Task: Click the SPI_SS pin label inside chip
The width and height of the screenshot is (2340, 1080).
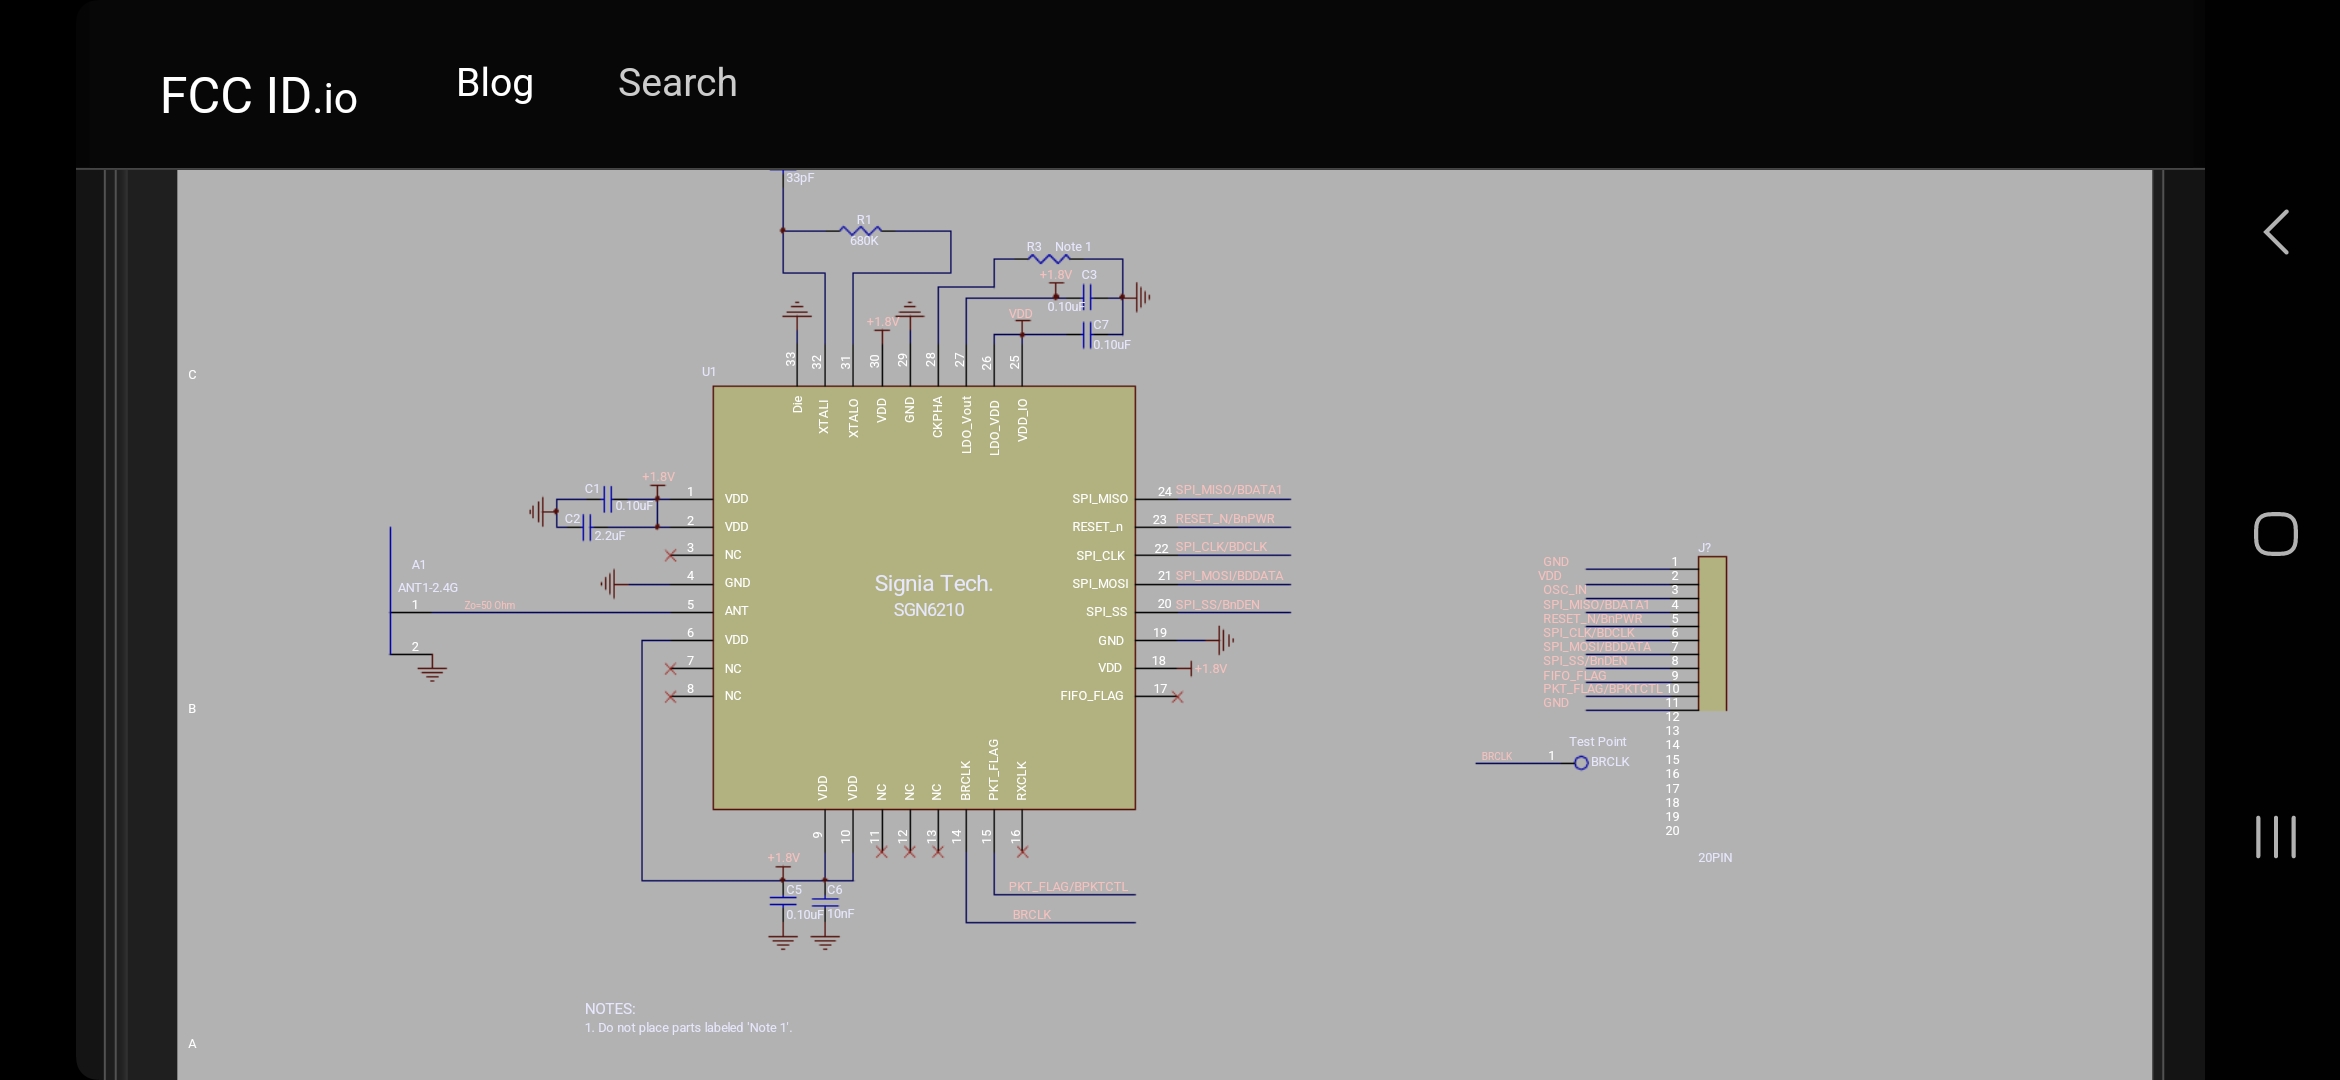Action: pos(1106,612)
